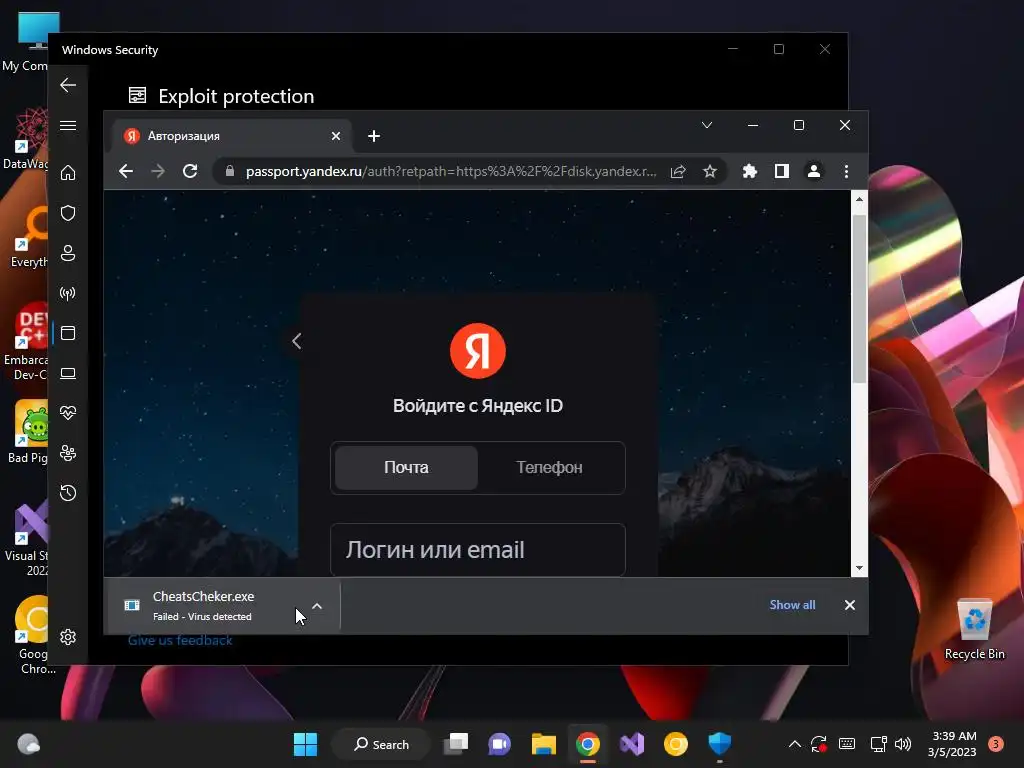1024x768 pixels.
Task: Open Firewall & network protection icon
Action: coord(68,293)
